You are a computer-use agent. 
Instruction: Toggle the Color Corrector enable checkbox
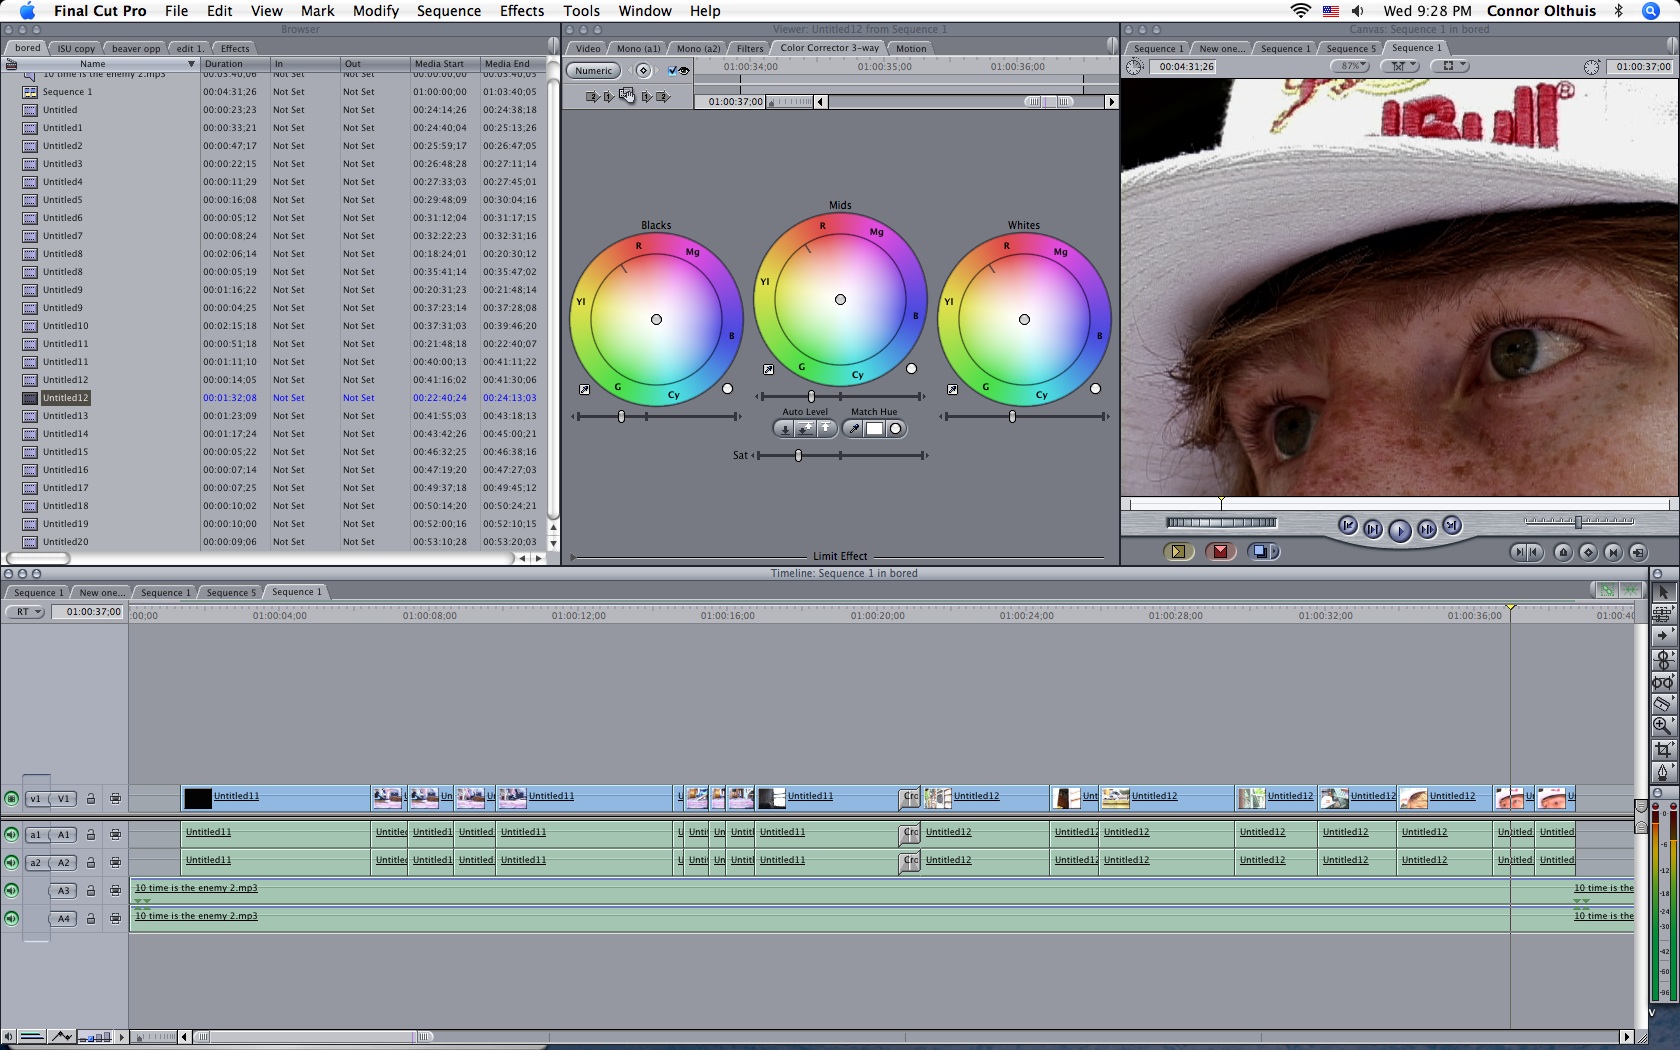[x=673, y=70]
